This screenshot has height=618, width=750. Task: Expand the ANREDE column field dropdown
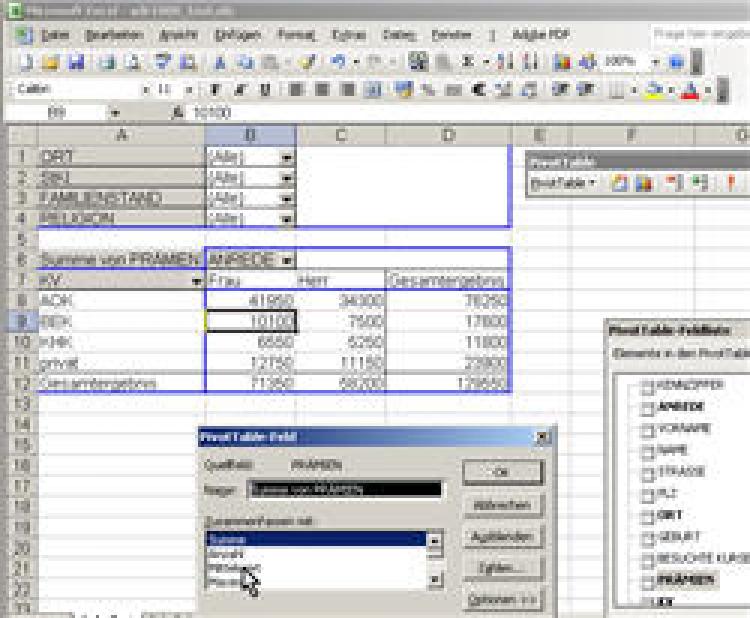pos(288,260)
